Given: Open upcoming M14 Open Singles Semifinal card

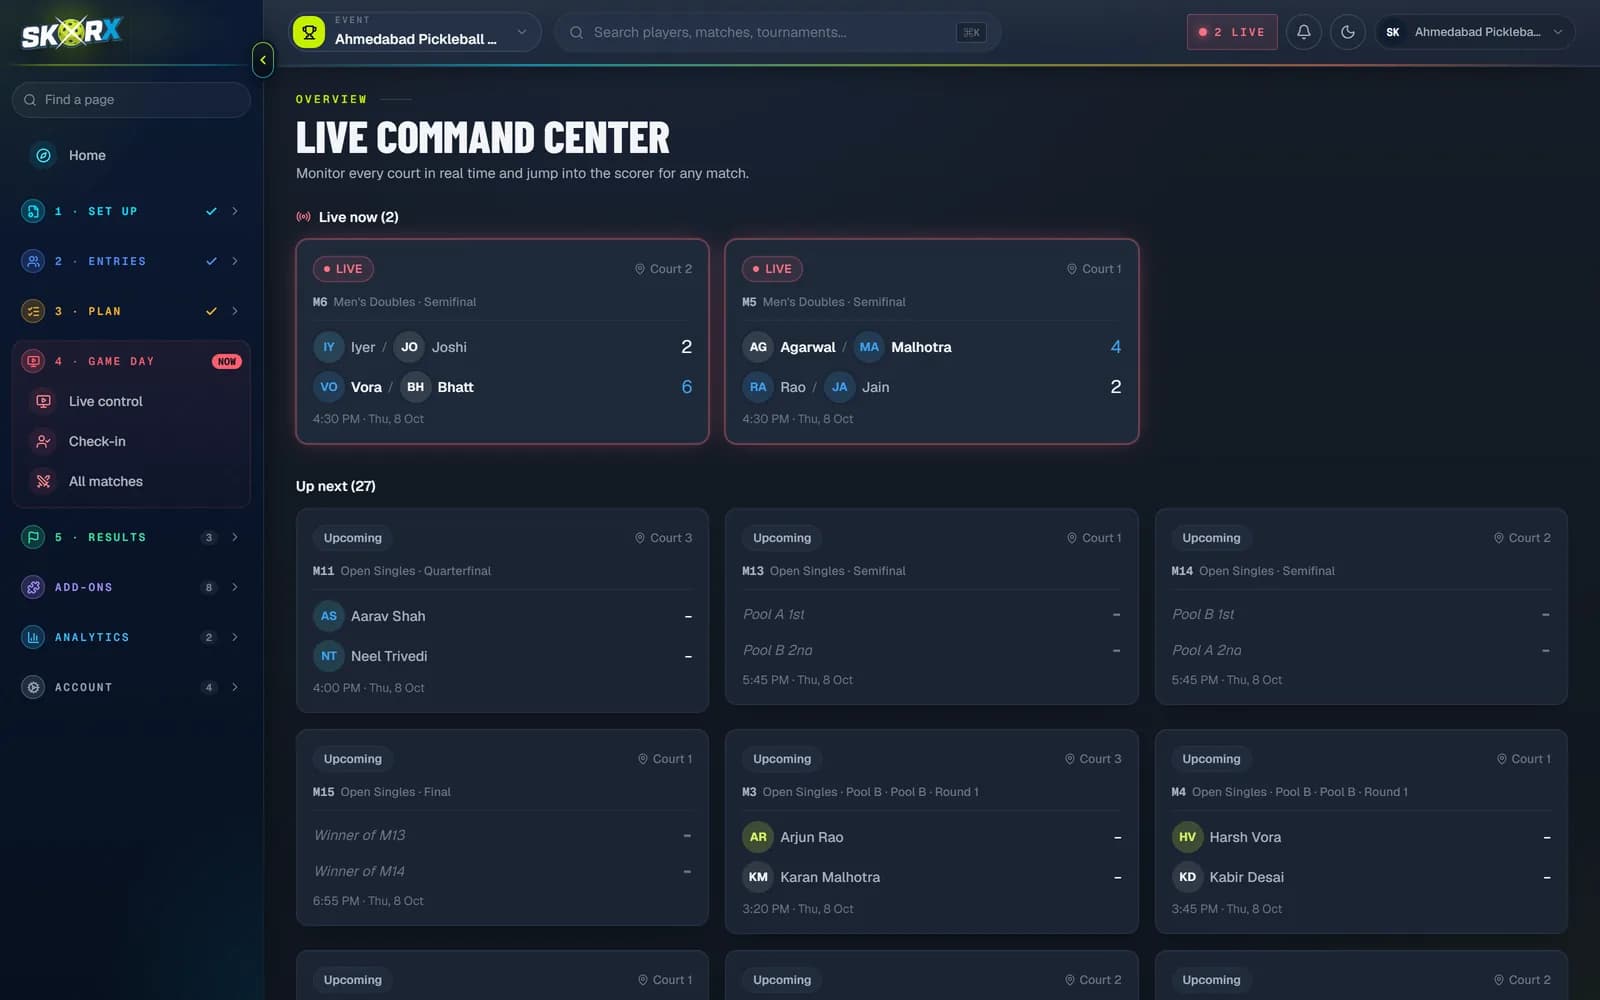Looking at the screenshot, I should (1361, 606).
